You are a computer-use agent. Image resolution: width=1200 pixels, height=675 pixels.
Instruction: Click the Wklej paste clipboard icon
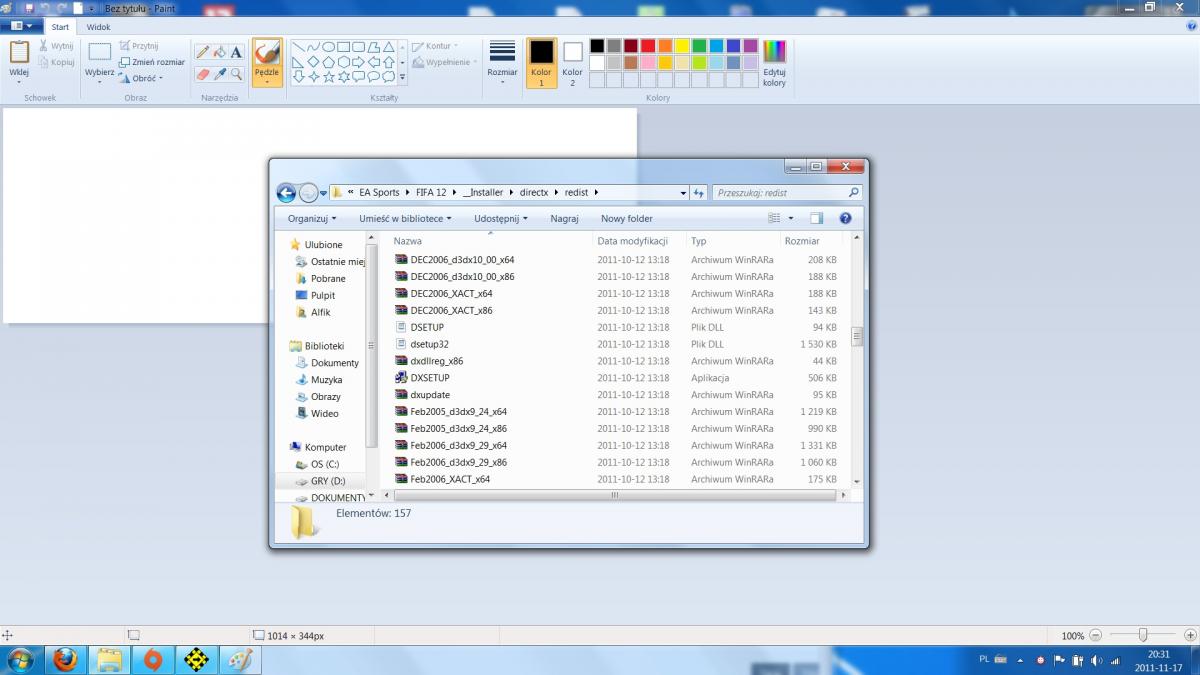19,52
